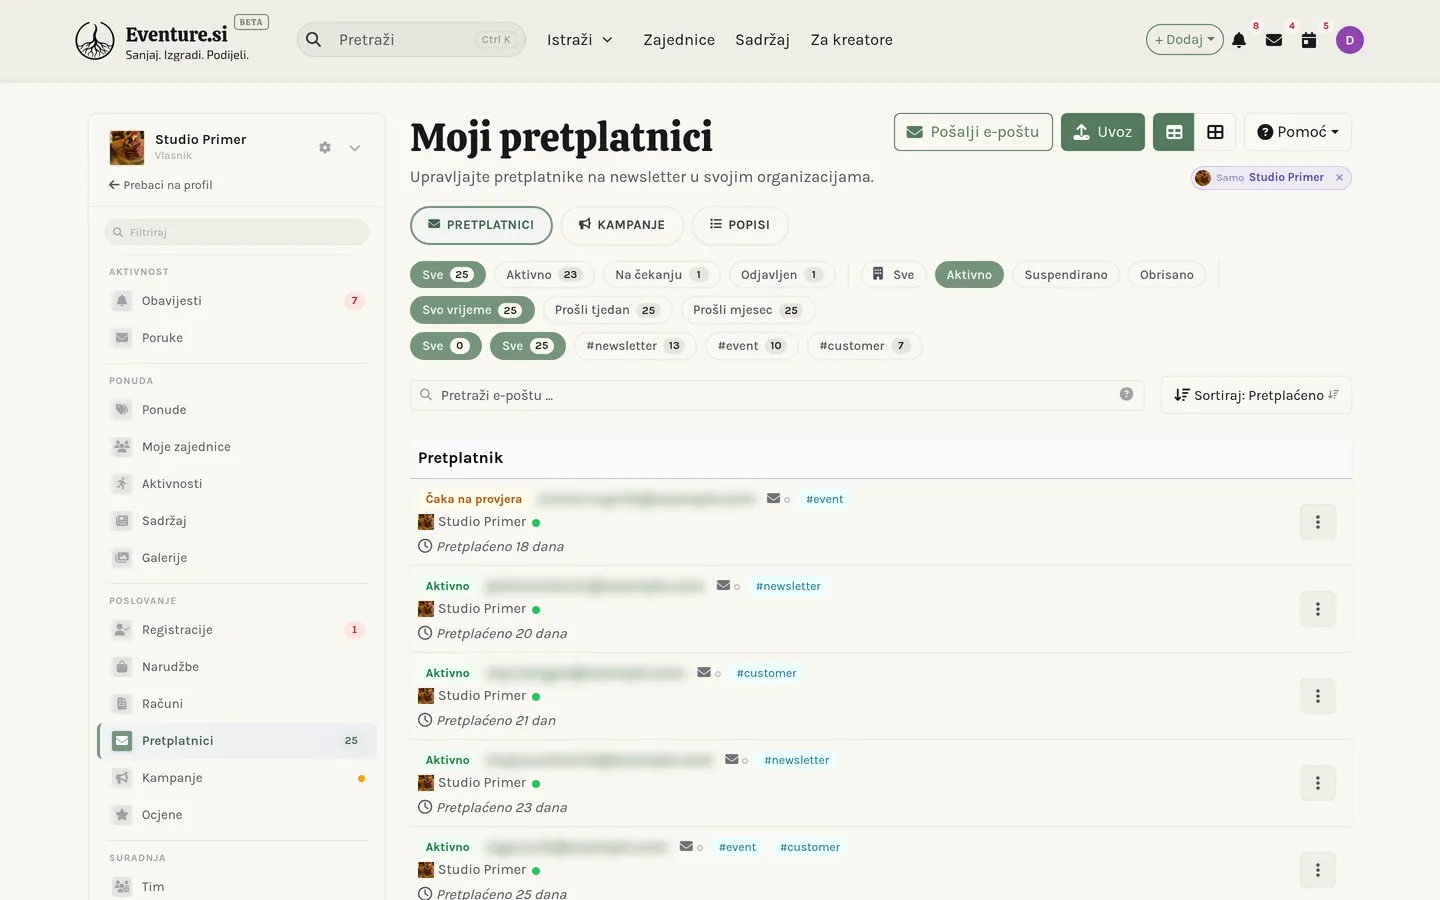This screenshot has width=1440, height=900.
Task: Click the Ocjene star icon
Action: (x=122, y=815)
